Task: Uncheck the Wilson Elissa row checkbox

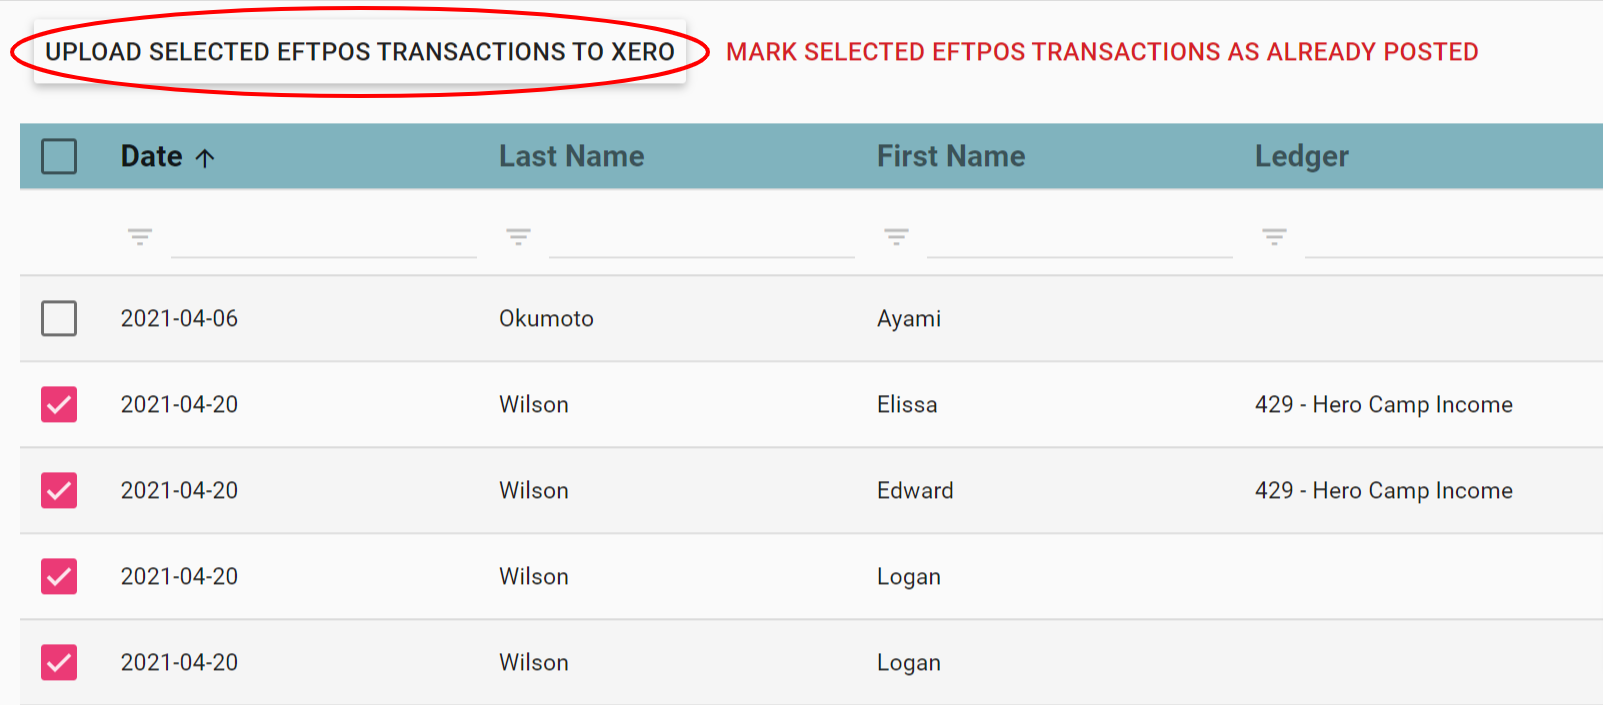Action: pyautogui.click(x=59, y=404)
